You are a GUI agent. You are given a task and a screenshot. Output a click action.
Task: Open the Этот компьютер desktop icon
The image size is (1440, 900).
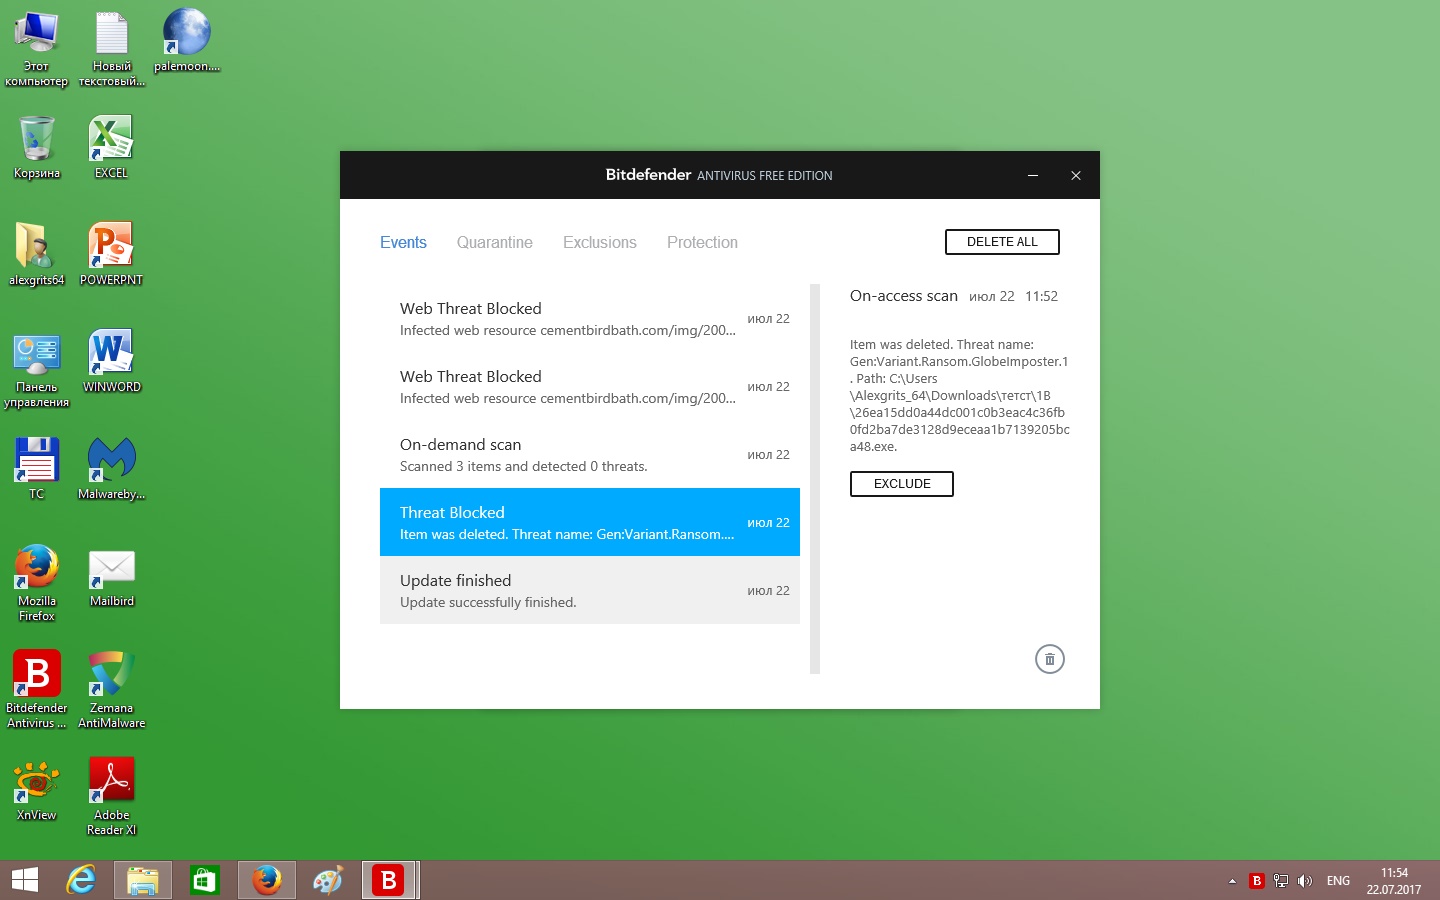pyautogui.click(x=37, y=49)
